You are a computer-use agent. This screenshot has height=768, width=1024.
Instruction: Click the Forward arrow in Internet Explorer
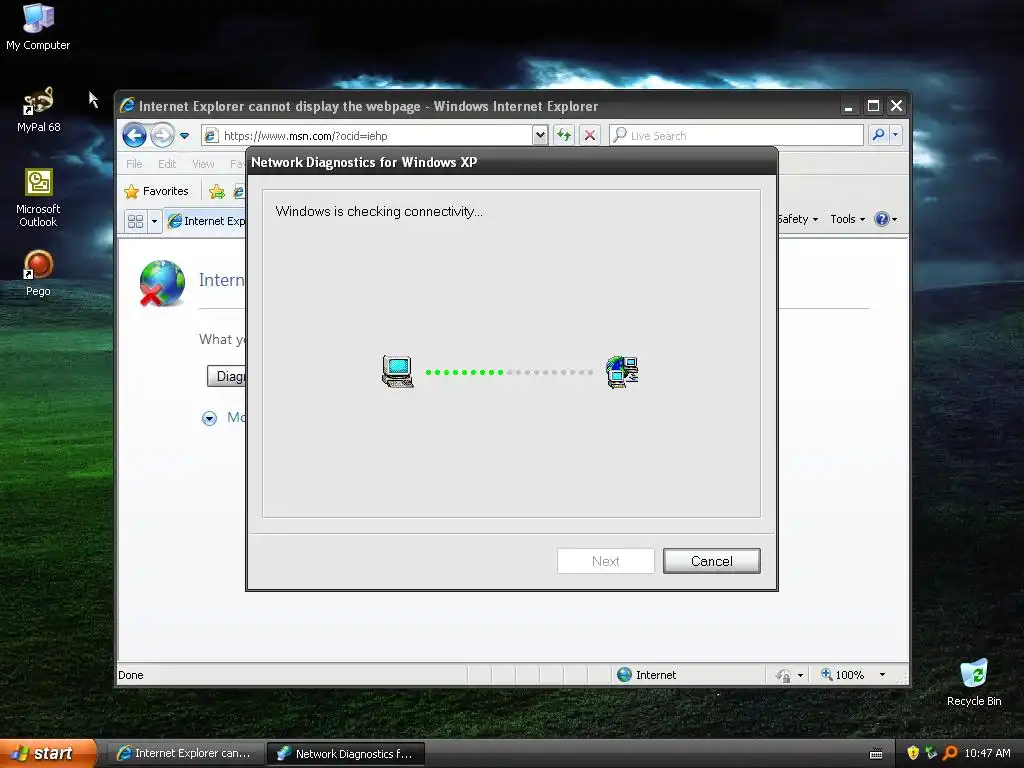[x=161, y=136]
